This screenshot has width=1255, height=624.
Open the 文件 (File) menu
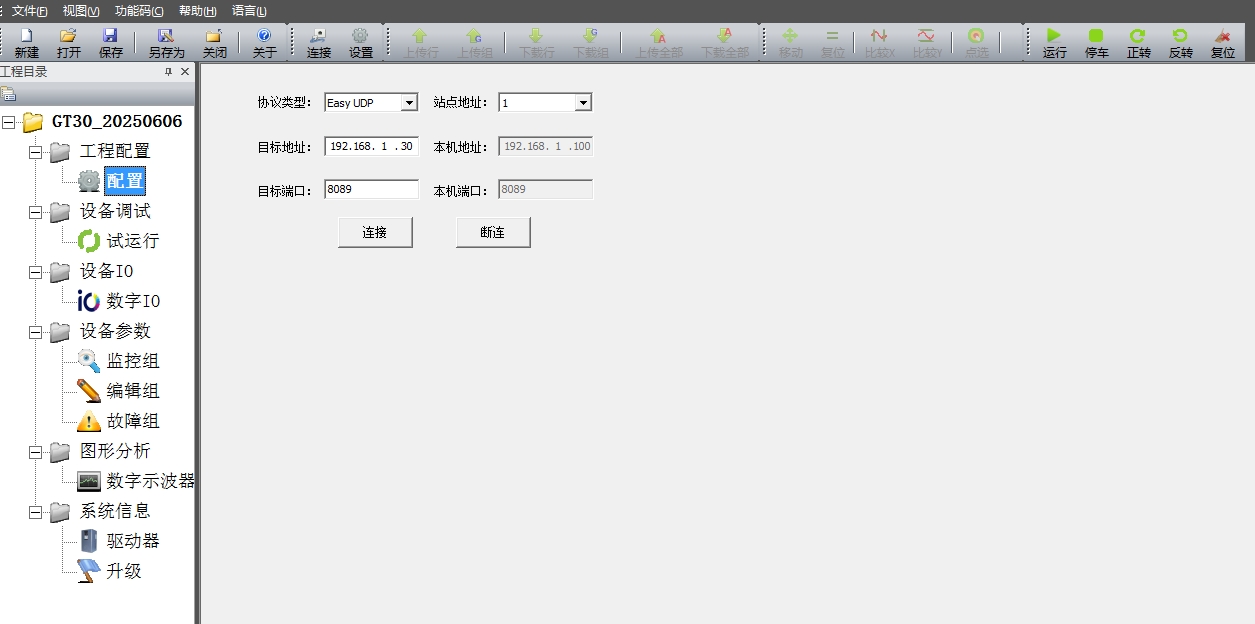[29, 11]
